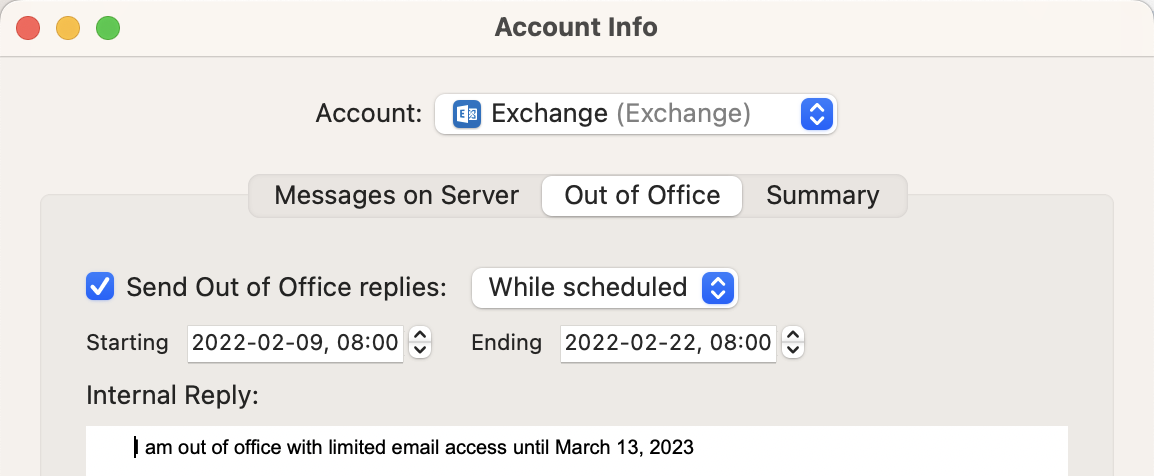Uncheck Send Out of Office replies
The width and height of the screenshot is (1154, 476).
coord(100,287)
